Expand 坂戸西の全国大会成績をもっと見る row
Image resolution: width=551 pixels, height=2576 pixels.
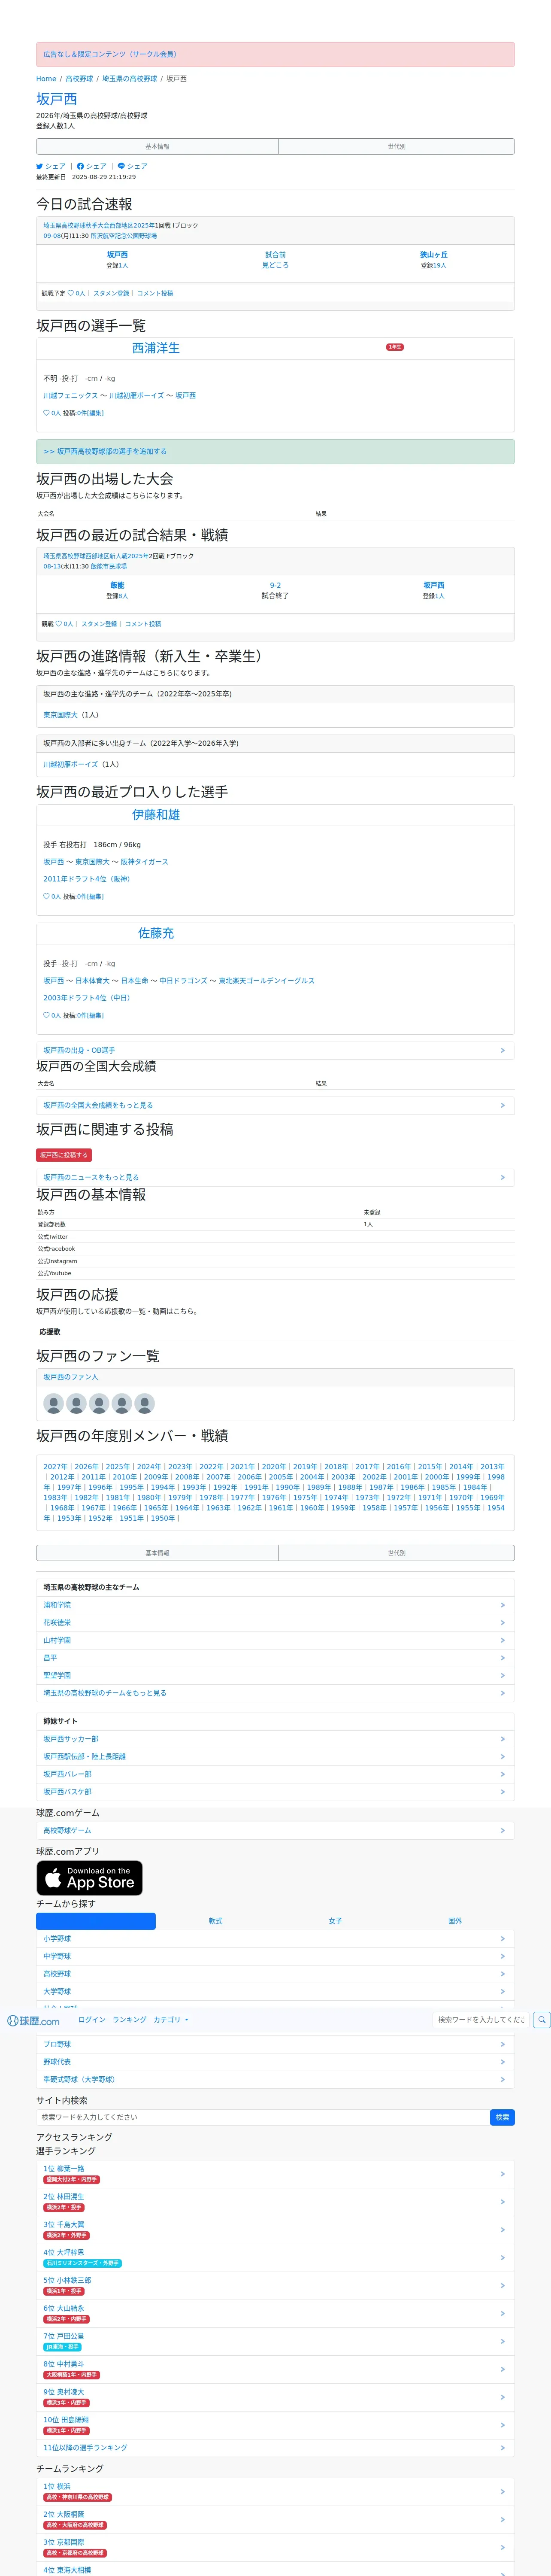pos(275,1105)
